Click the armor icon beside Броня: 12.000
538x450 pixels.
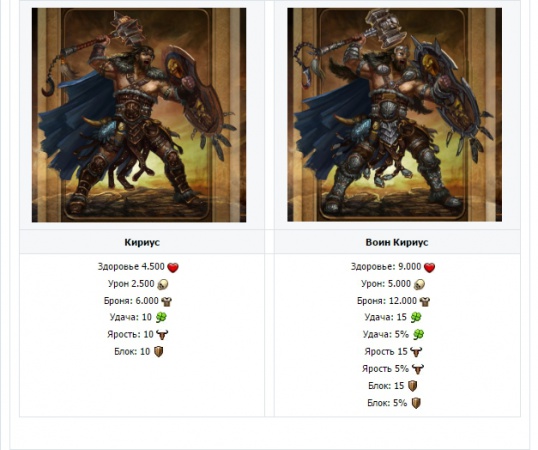(x=425, y=301)
